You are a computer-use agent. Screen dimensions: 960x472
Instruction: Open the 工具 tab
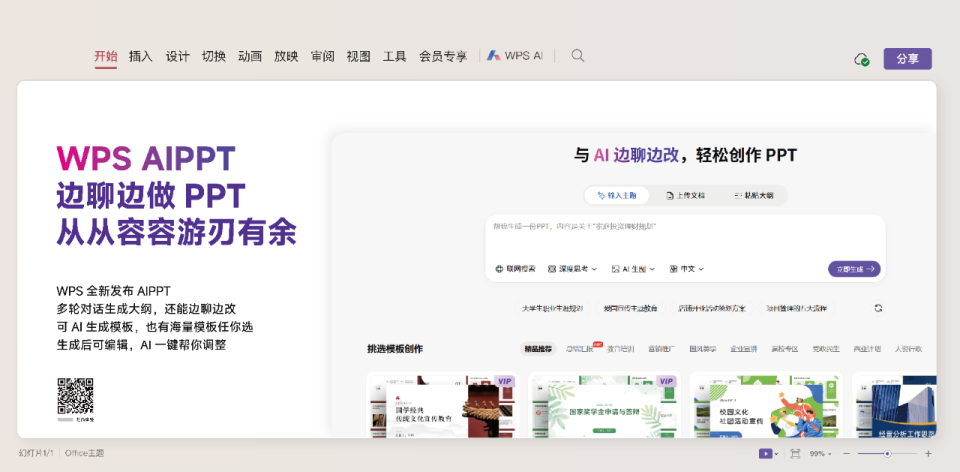(395, 56)
